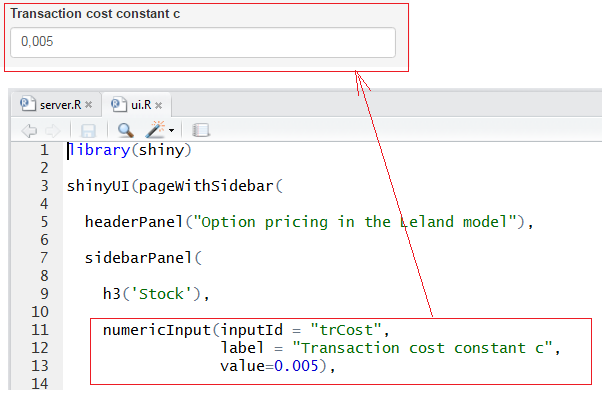Click line number 14 in the gutter
This screenshot has height=397, width=606.
tap(40, 384)
